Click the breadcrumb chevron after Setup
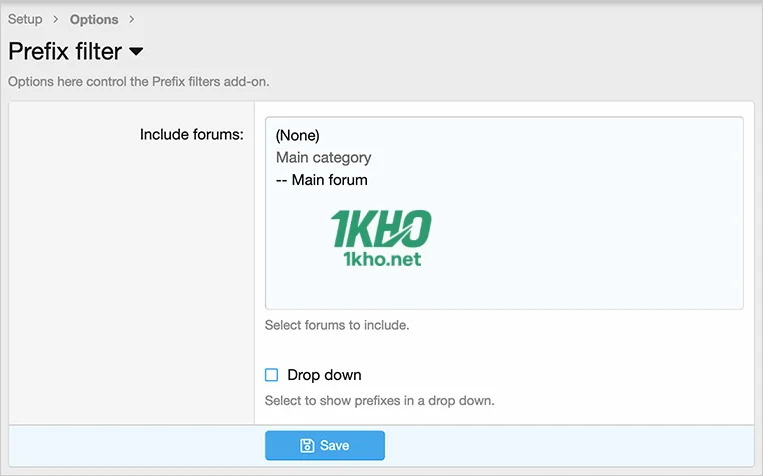The image size is (763, 476). tap(56, 19)
